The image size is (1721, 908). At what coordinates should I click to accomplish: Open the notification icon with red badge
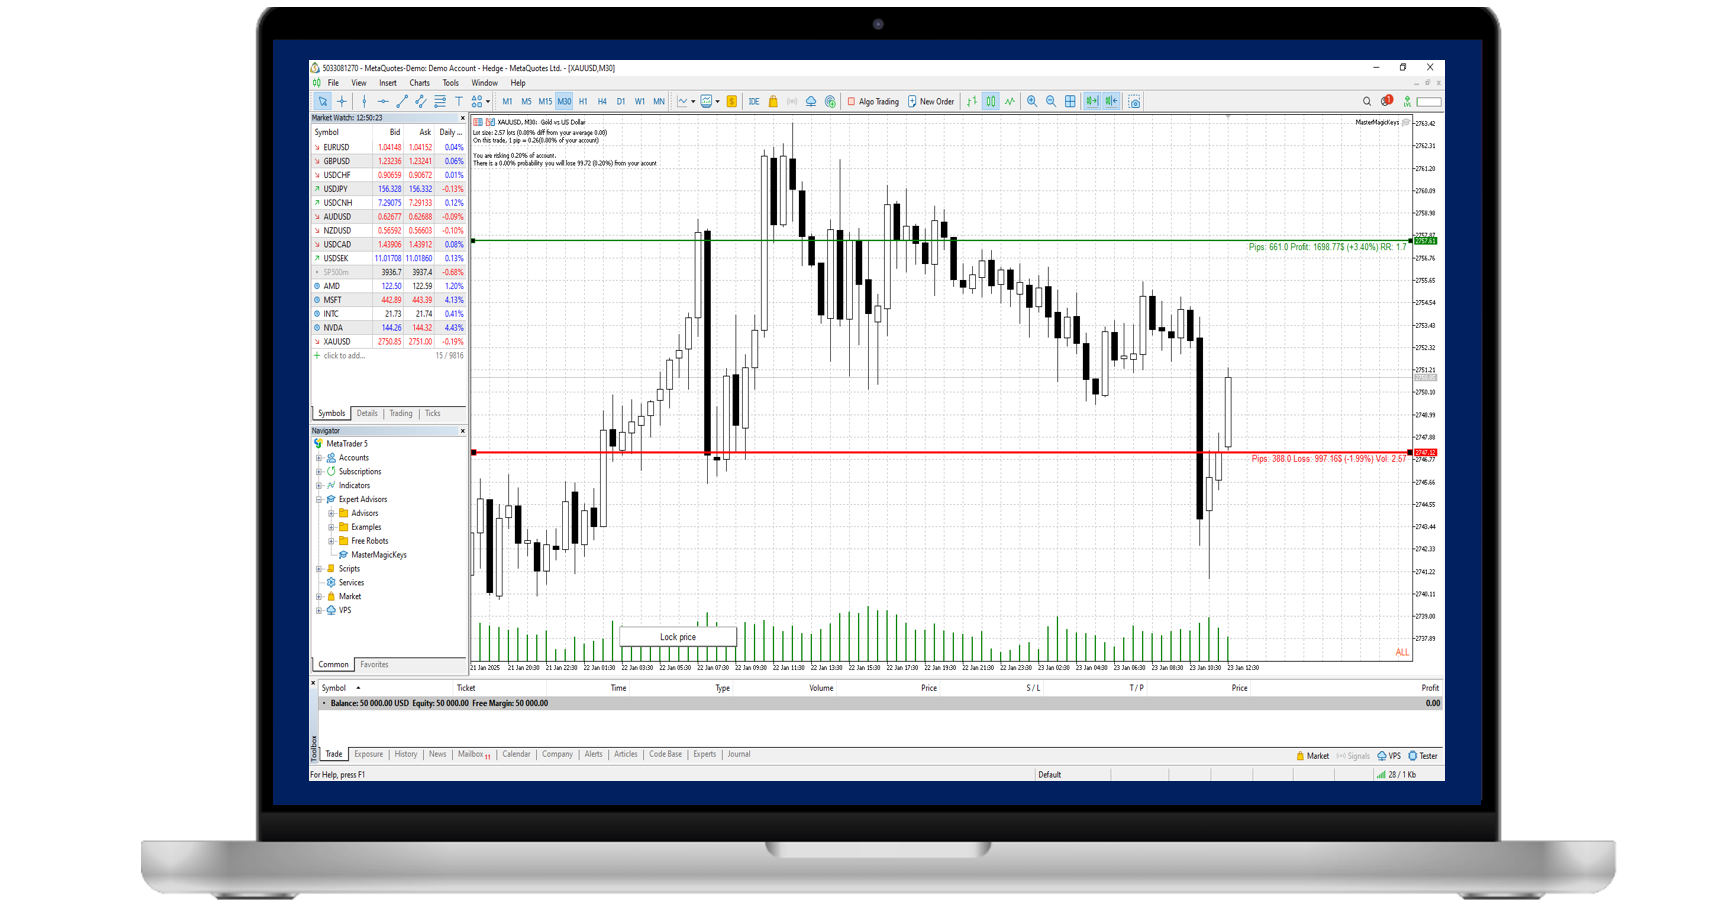pyautogui.click(x=1387, y=101)
